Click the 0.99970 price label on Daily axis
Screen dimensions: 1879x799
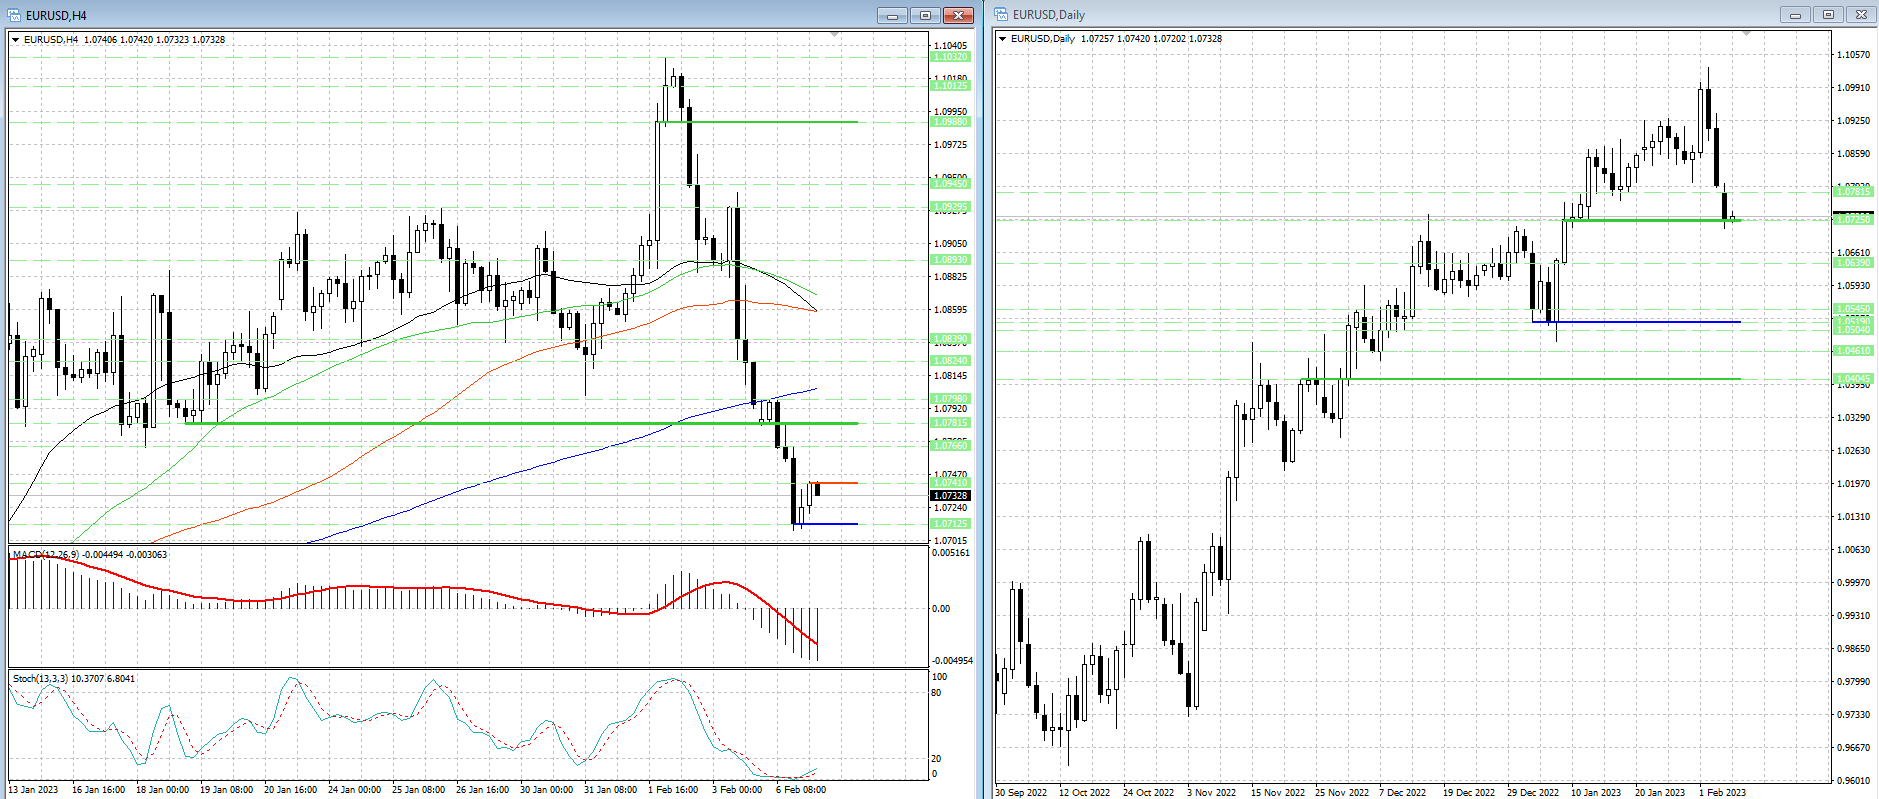coord(1853,583)
